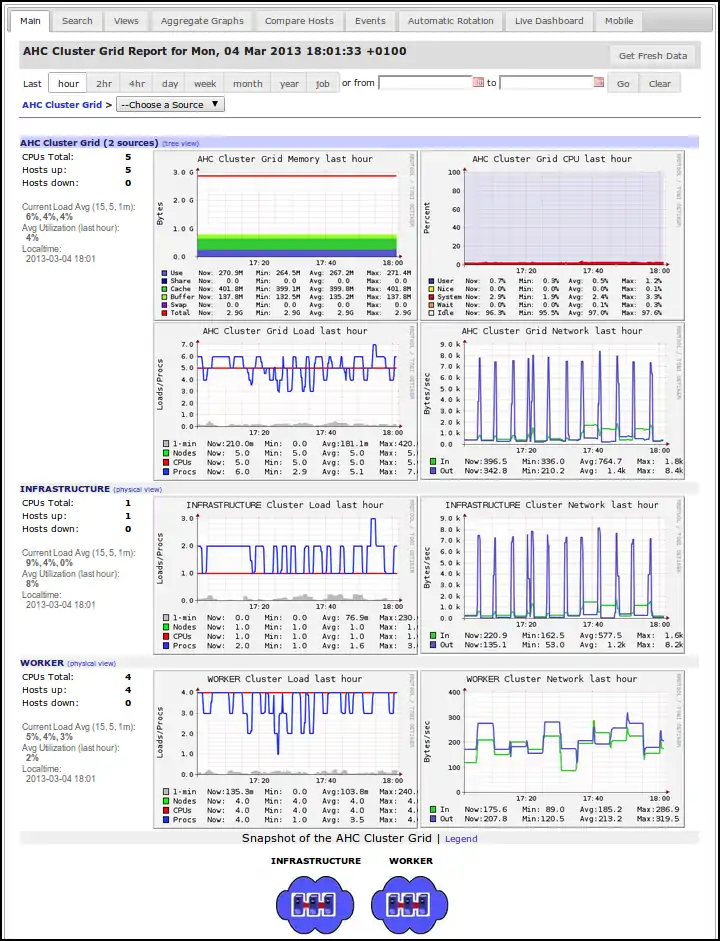The height and width of the screenshot is (941, 720).
Task: Open the Legend link
Action: pos(461,839)
